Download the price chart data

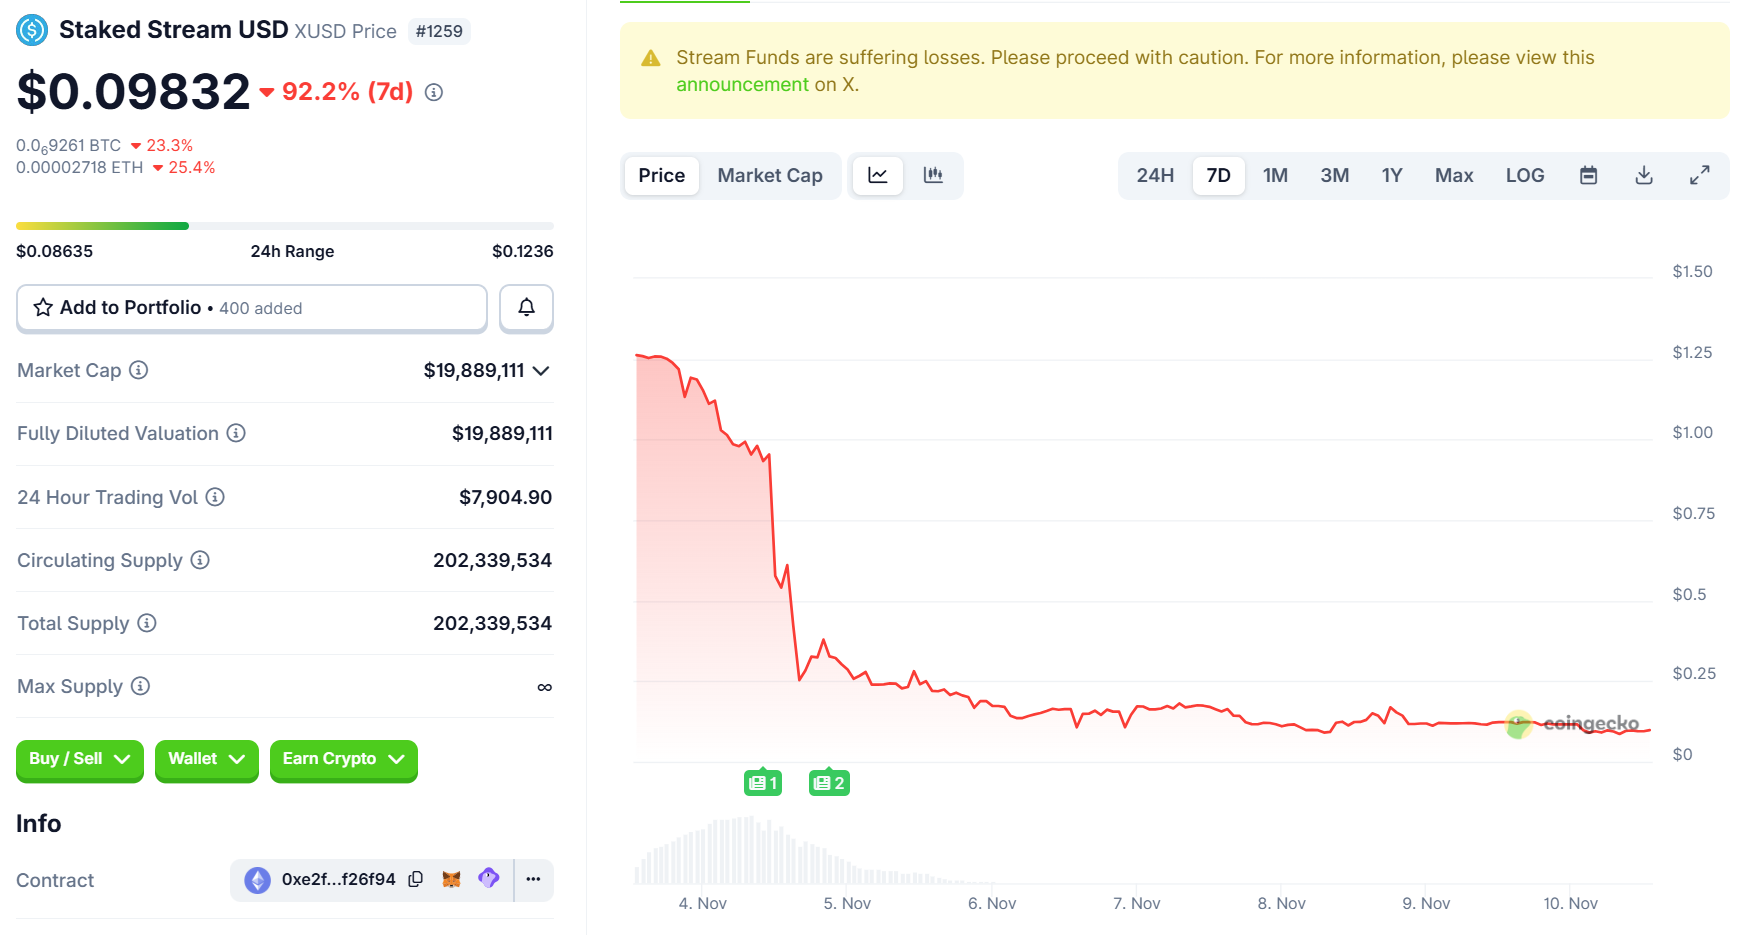point(1644,175)
